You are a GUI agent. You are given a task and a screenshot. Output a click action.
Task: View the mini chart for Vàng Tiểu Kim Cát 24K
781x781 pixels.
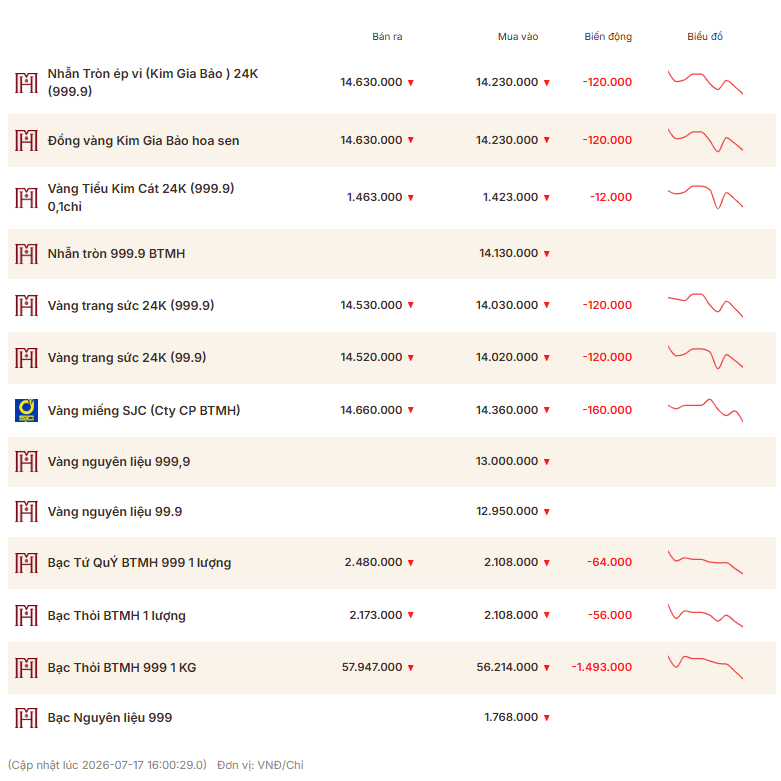coord(705,197)
